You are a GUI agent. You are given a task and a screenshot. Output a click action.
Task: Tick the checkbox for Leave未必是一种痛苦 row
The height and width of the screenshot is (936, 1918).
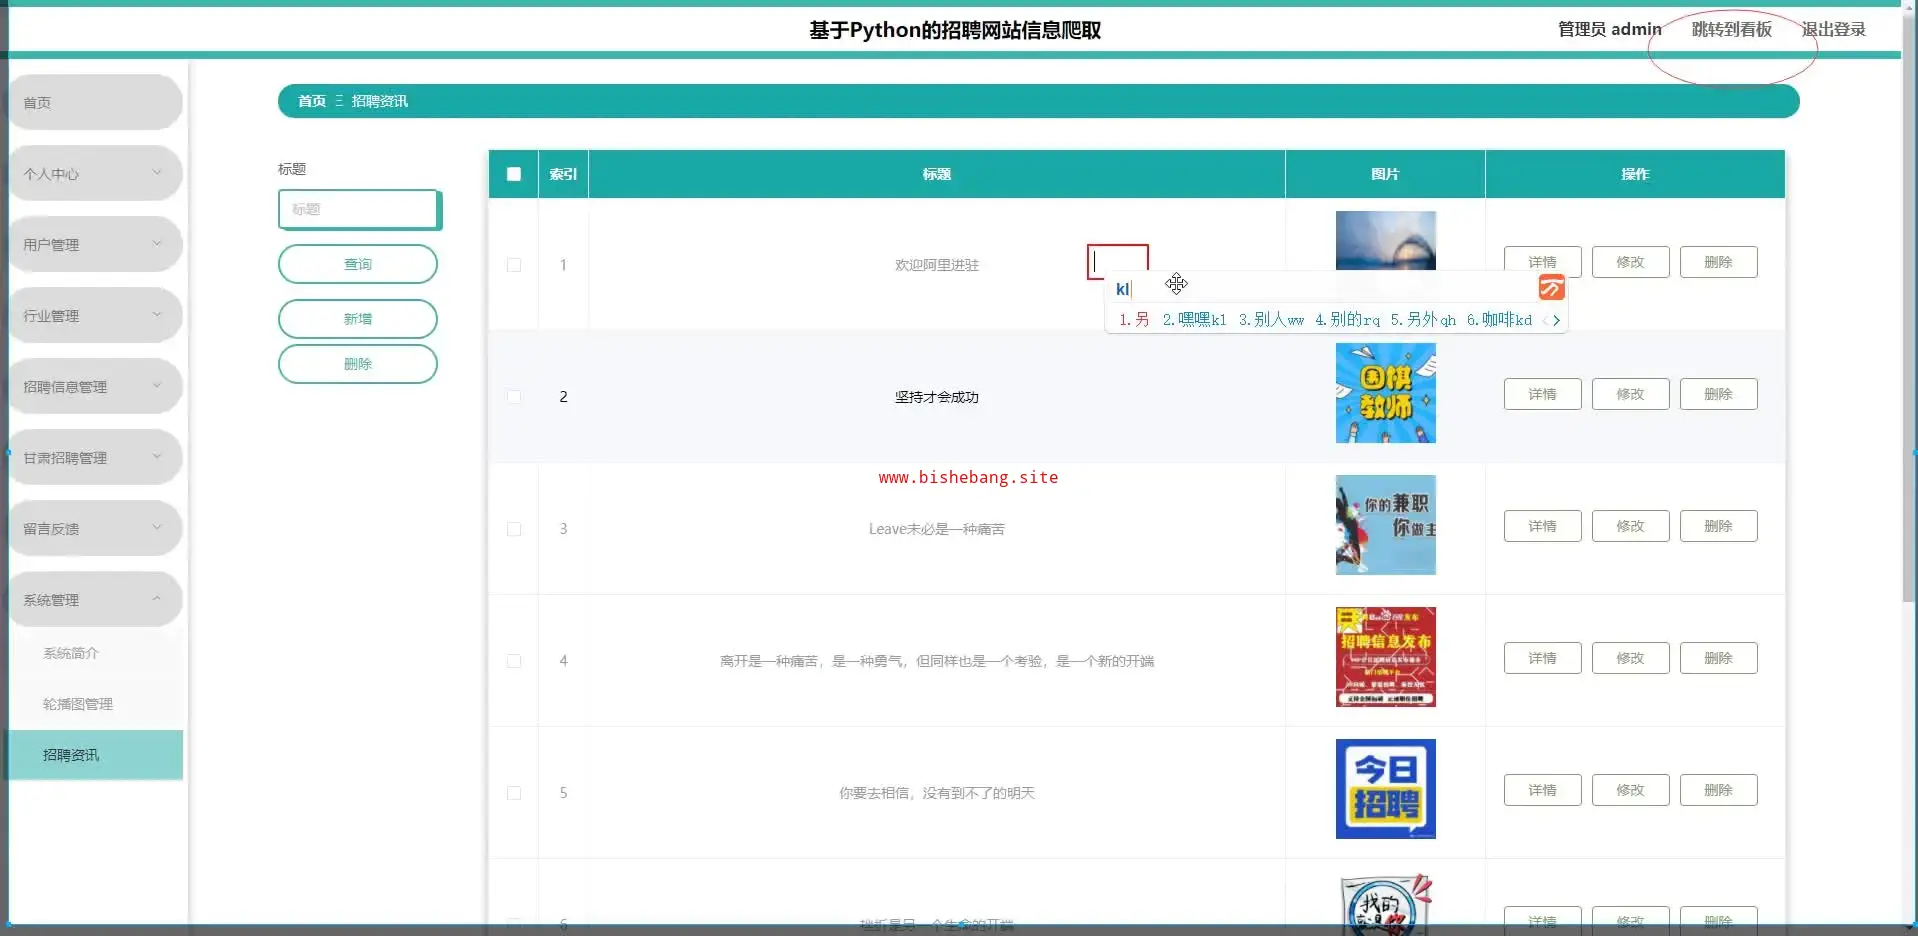(514, 529)
